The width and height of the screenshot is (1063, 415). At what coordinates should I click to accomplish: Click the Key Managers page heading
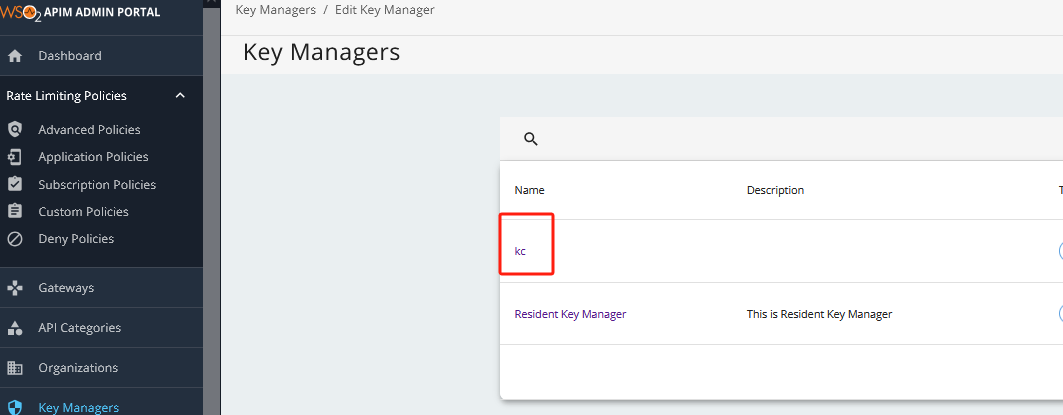coord(321,52)
